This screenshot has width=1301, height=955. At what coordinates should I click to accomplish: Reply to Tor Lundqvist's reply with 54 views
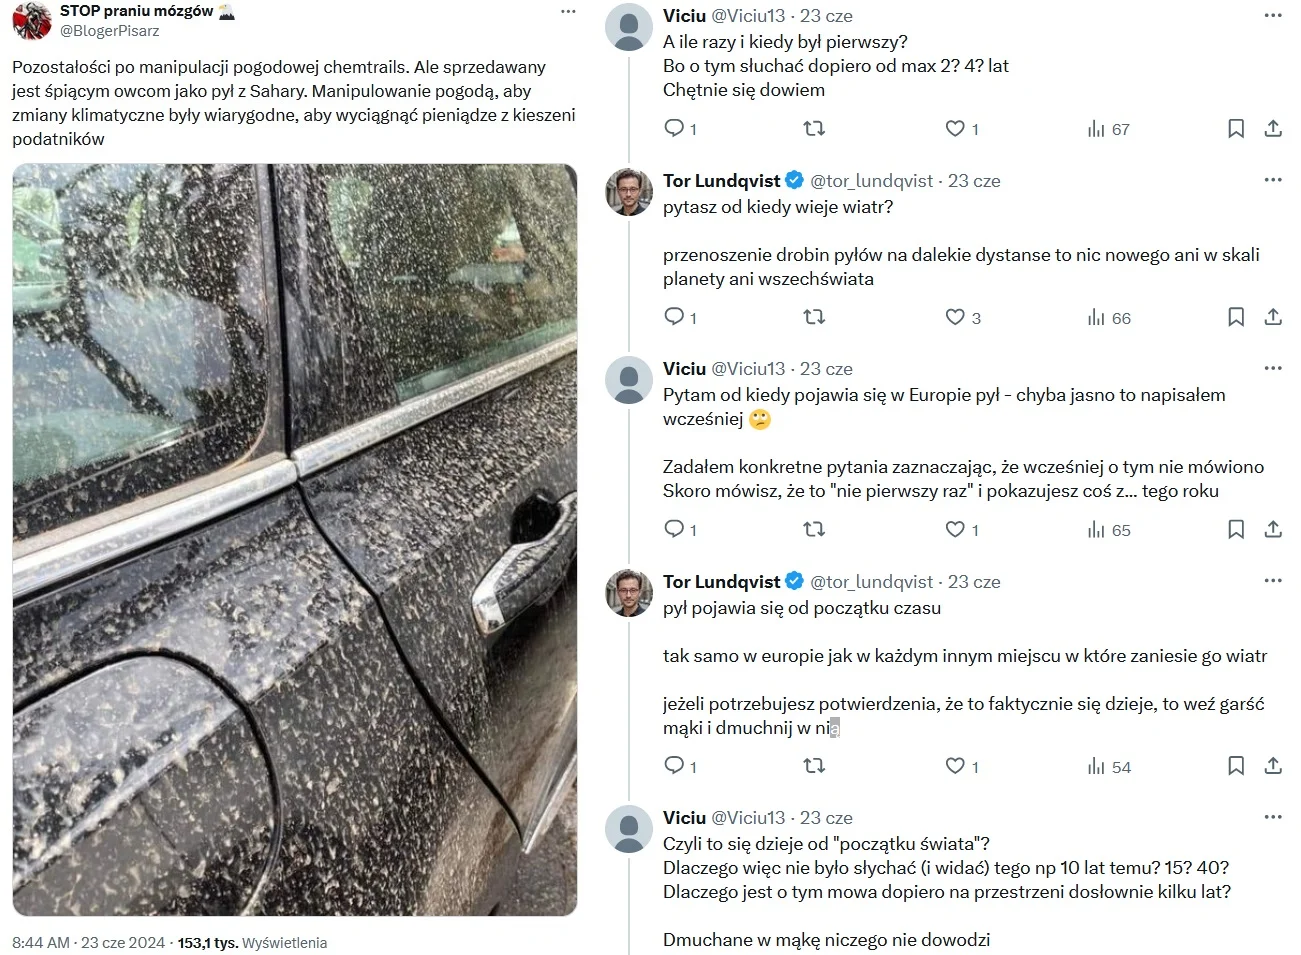[675, 767]
